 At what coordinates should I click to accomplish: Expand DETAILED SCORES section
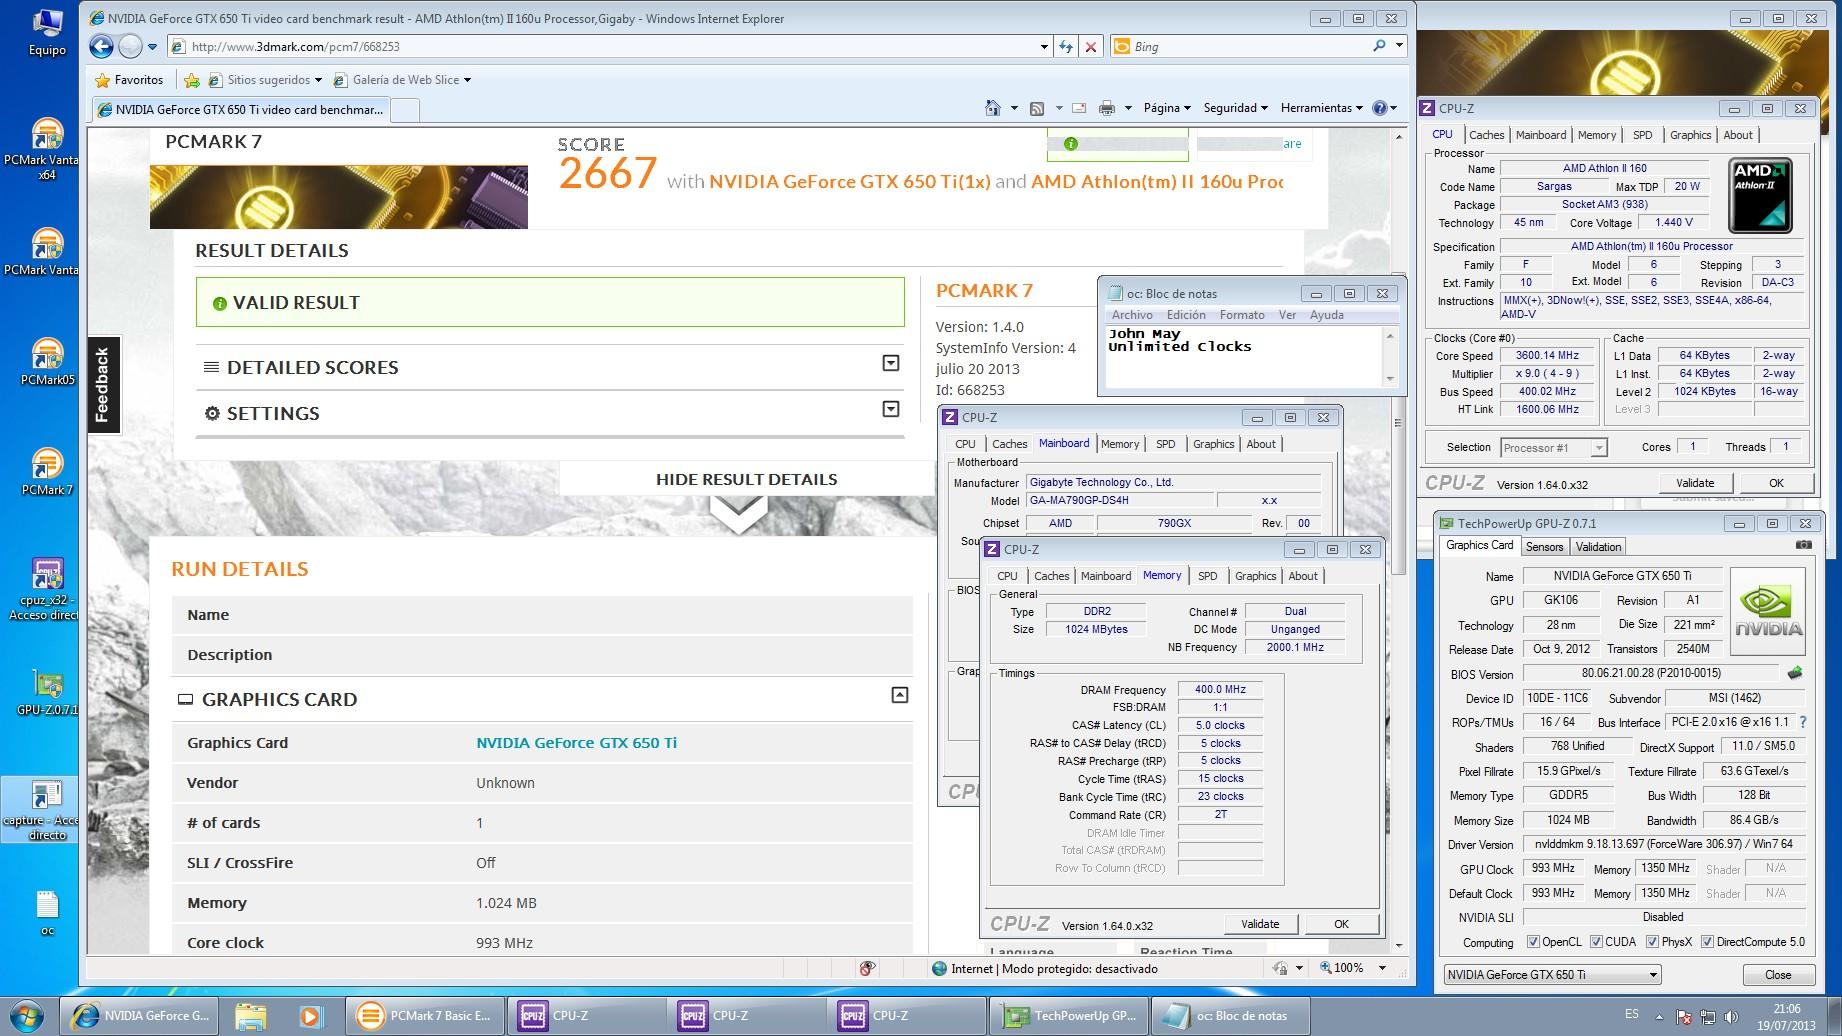[891, 363]
